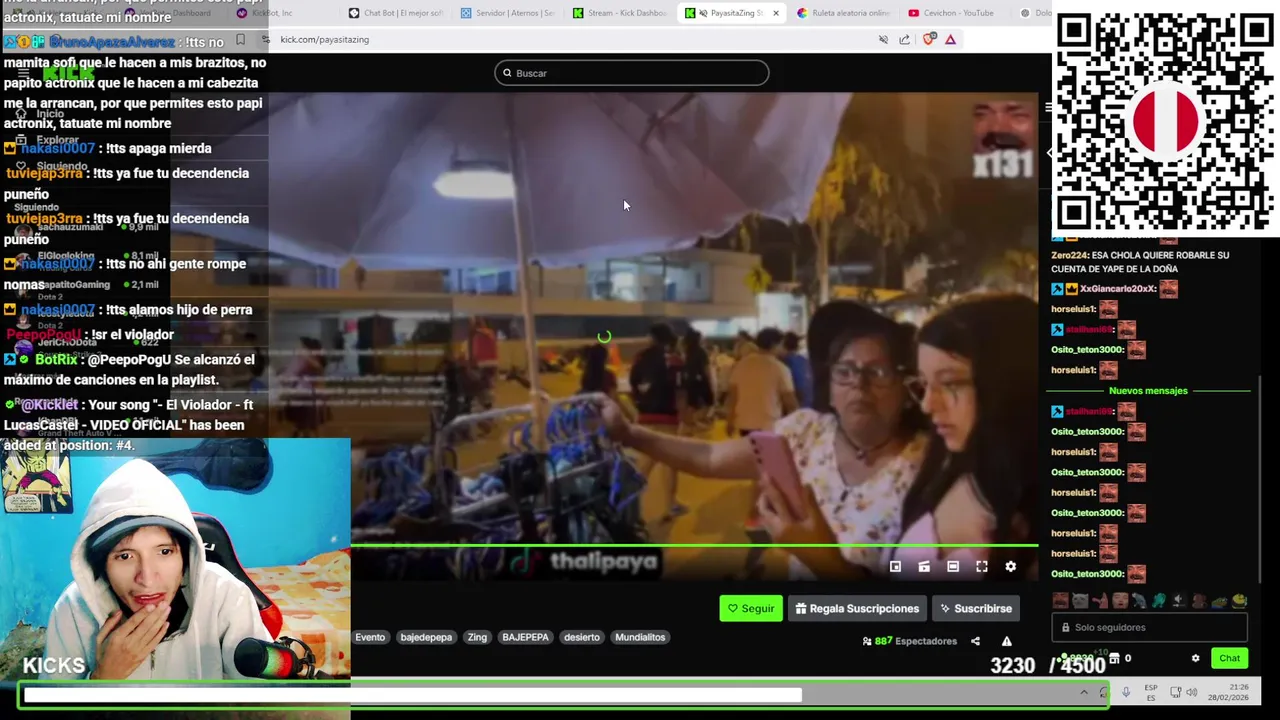This screenshot has width=1280, height=720.
Task: Click the Solo seguidores chat input
Action: coord(1149,627)
